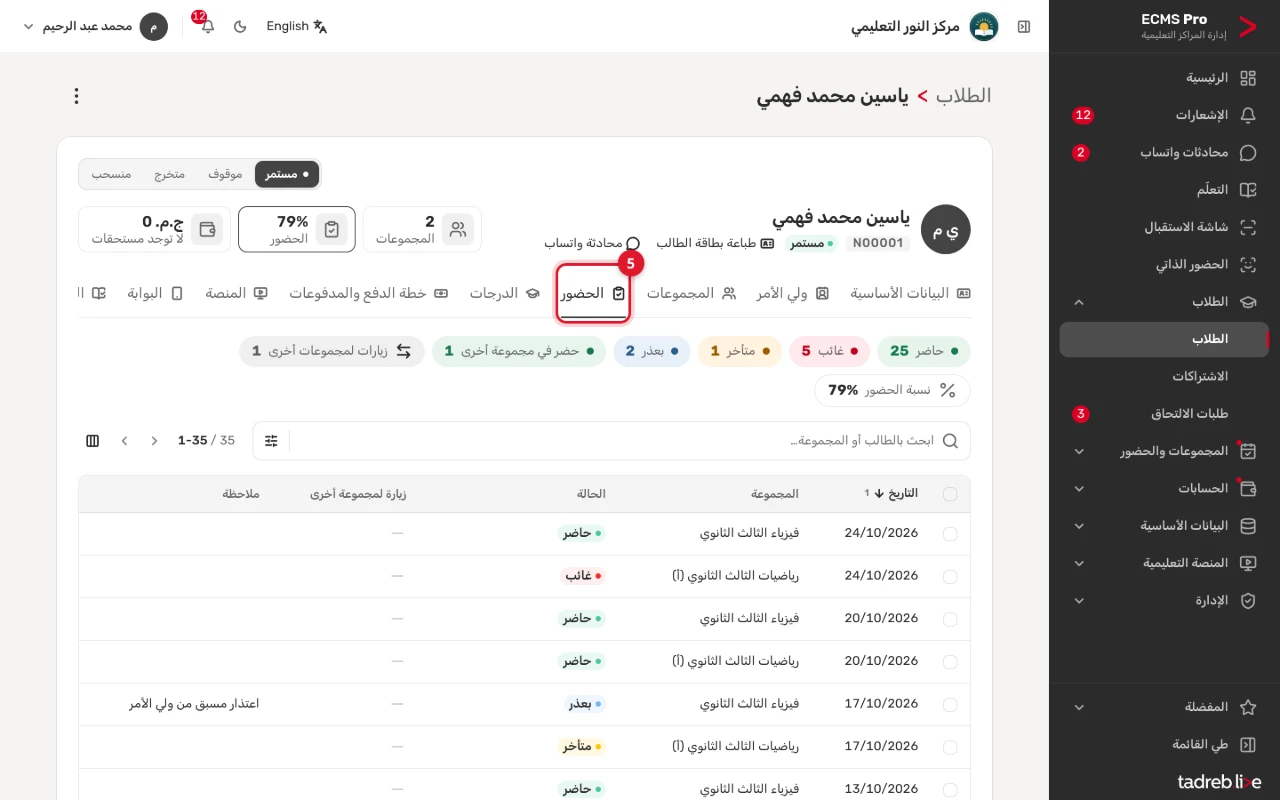Click the 0 ج.م. dues wallet card
1280x800 pixels.
[x=154, y=229]
